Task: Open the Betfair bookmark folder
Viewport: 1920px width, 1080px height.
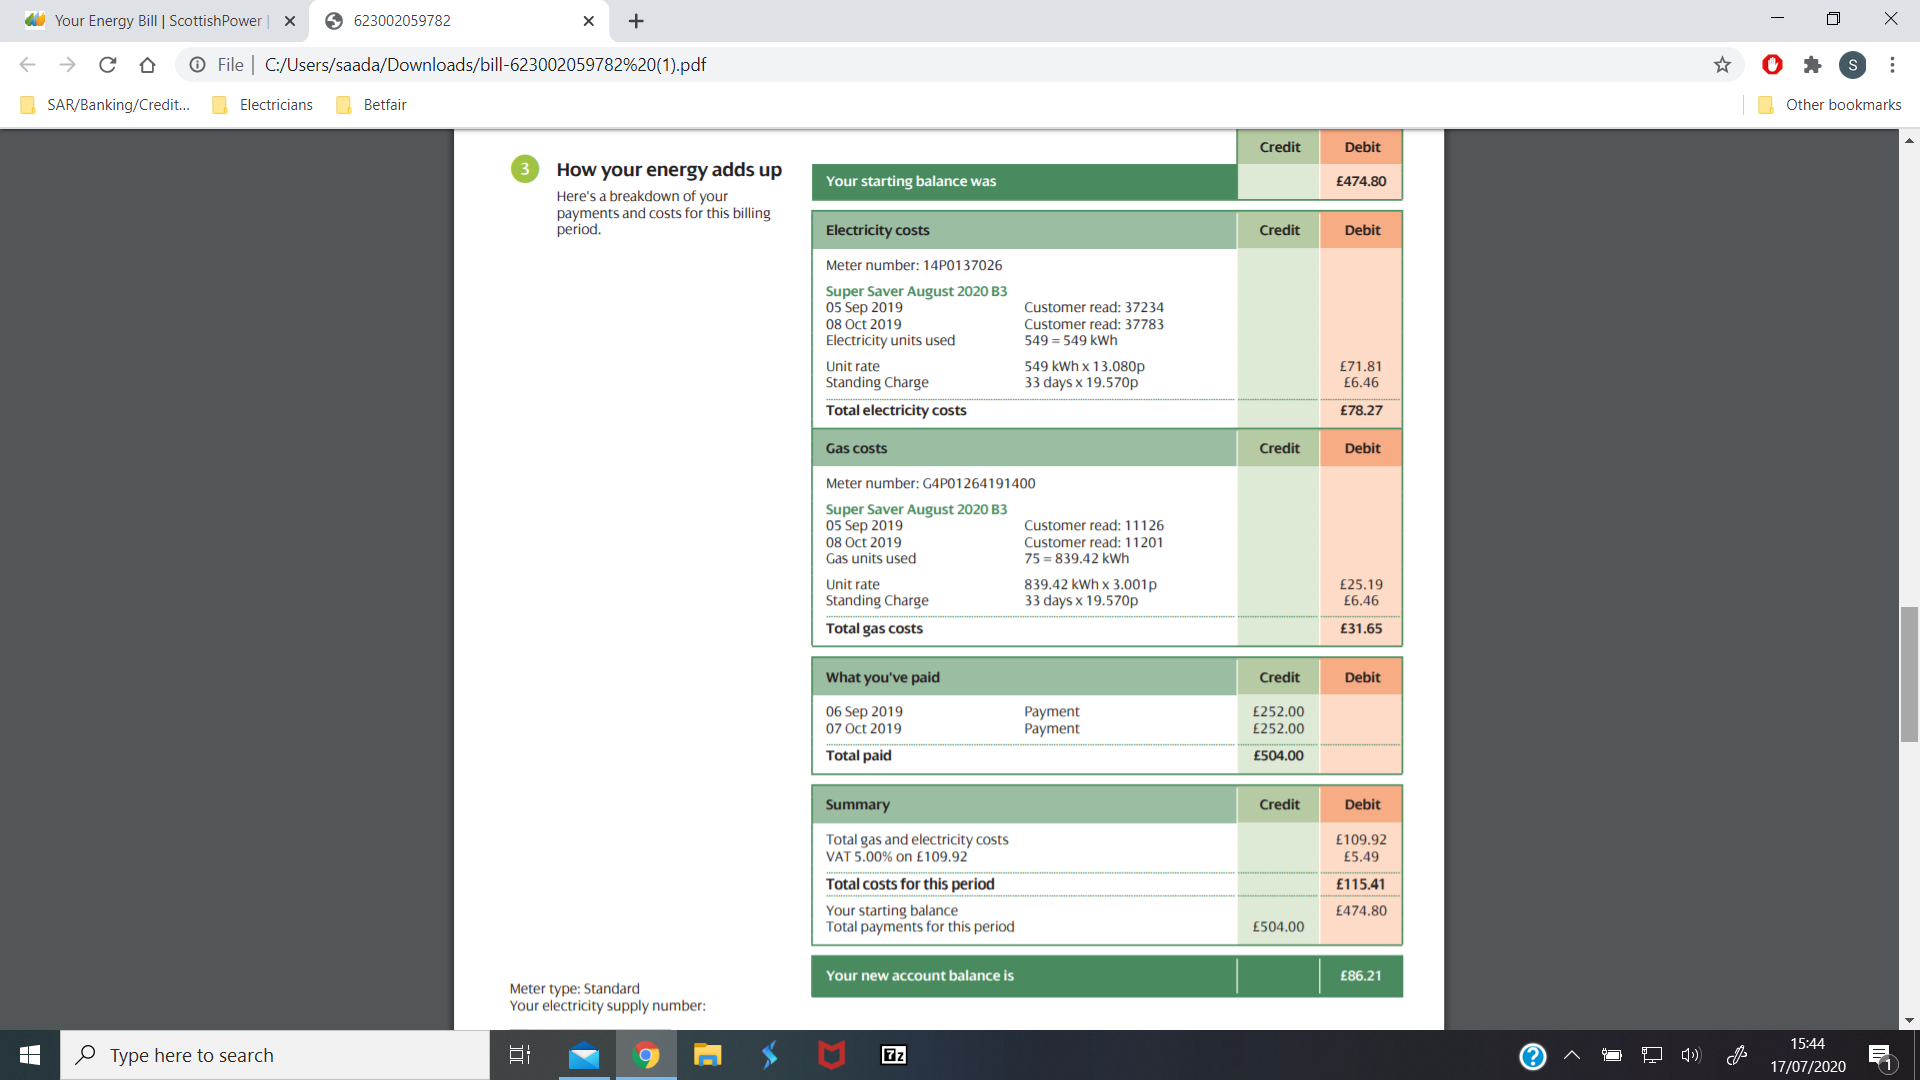Action: [372, 105]
